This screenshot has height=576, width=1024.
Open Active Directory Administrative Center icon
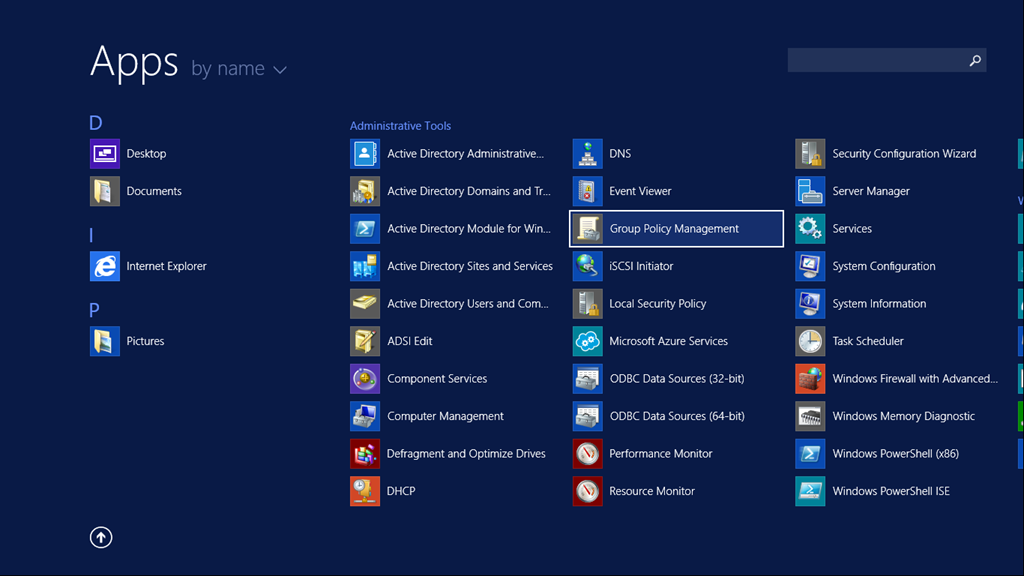[x=364, y=153]
